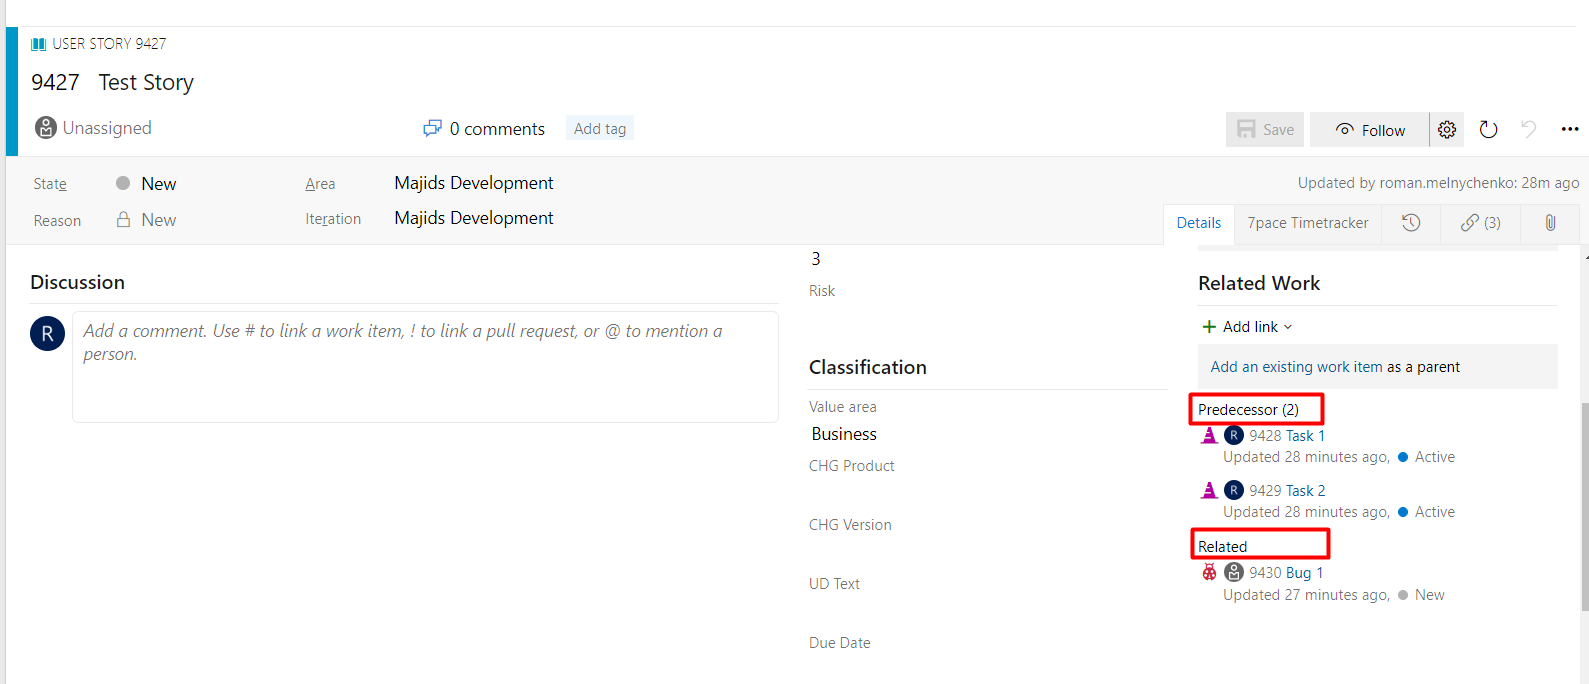Click the refresh work item icon
This screenshot has width=1589, height=684.
click(1489, 130)
